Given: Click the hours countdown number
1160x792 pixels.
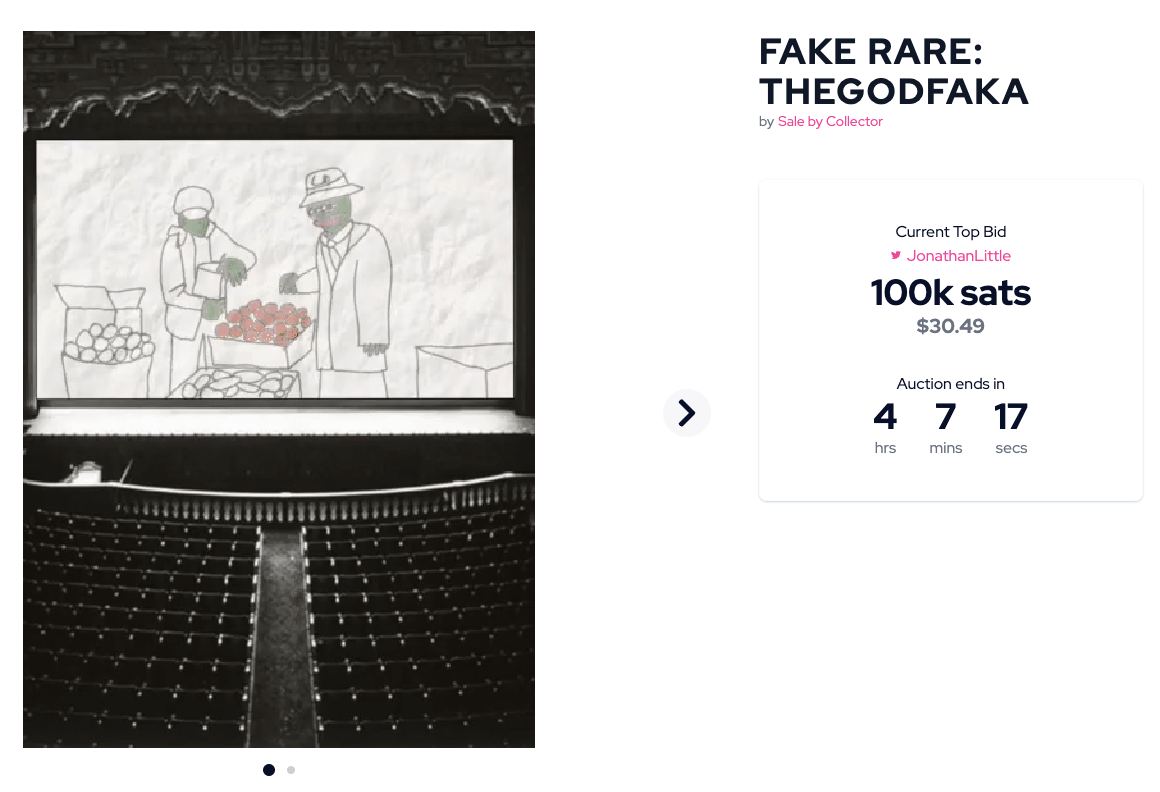Looking at the screenshot, I should click(885, 417).
